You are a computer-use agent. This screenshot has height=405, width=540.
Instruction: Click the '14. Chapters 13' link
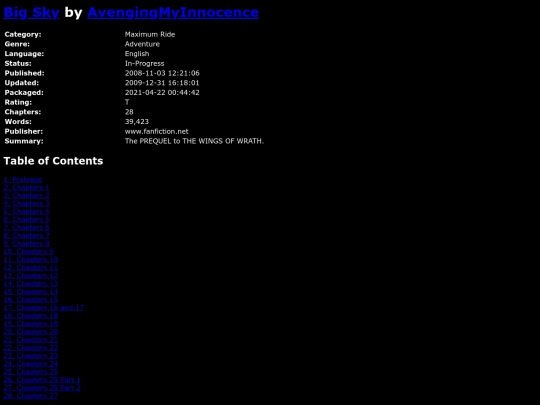click(x=31, y=283)
